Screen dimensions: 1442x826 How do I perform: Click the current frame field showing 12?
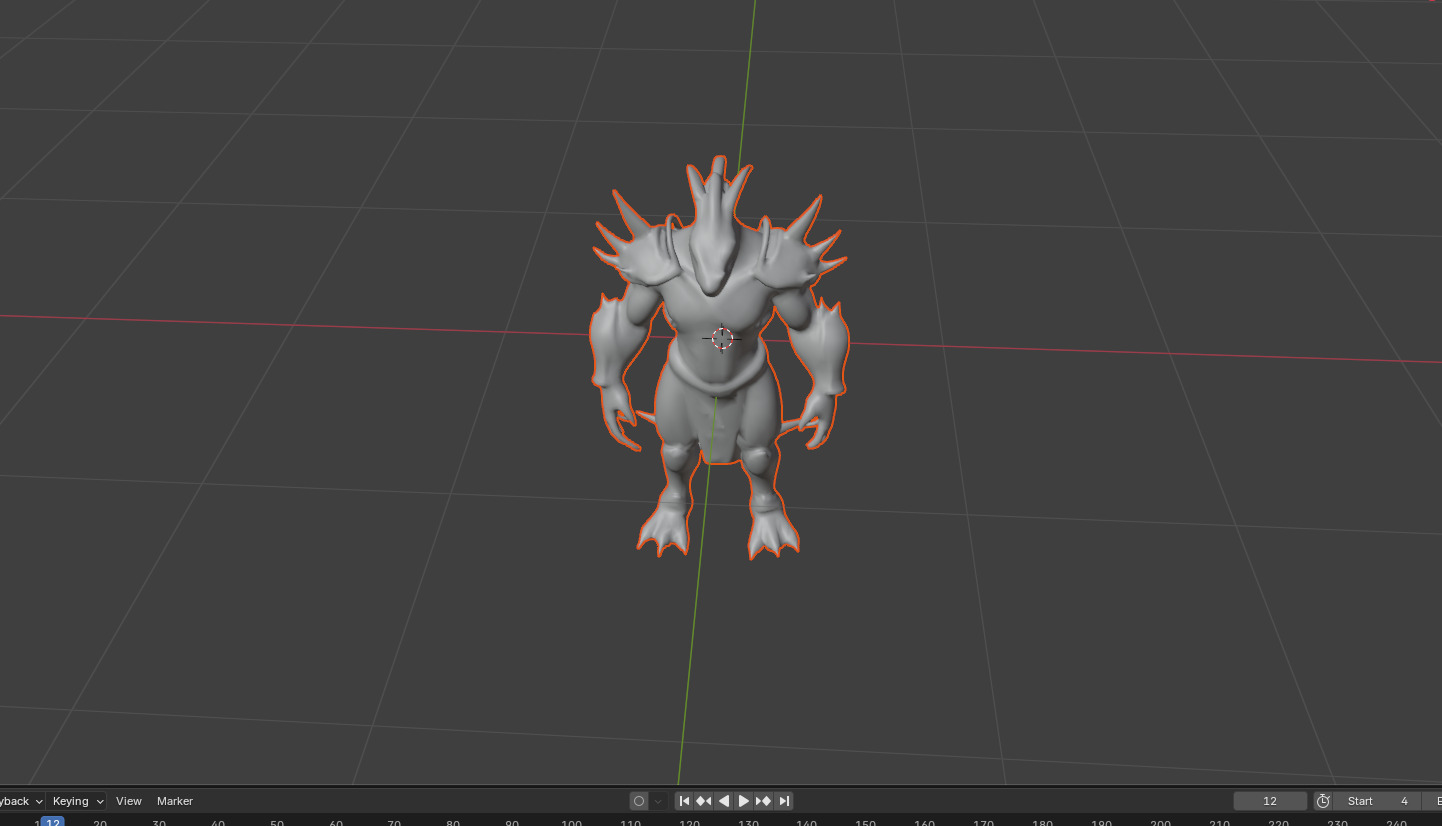(1270, 801)
